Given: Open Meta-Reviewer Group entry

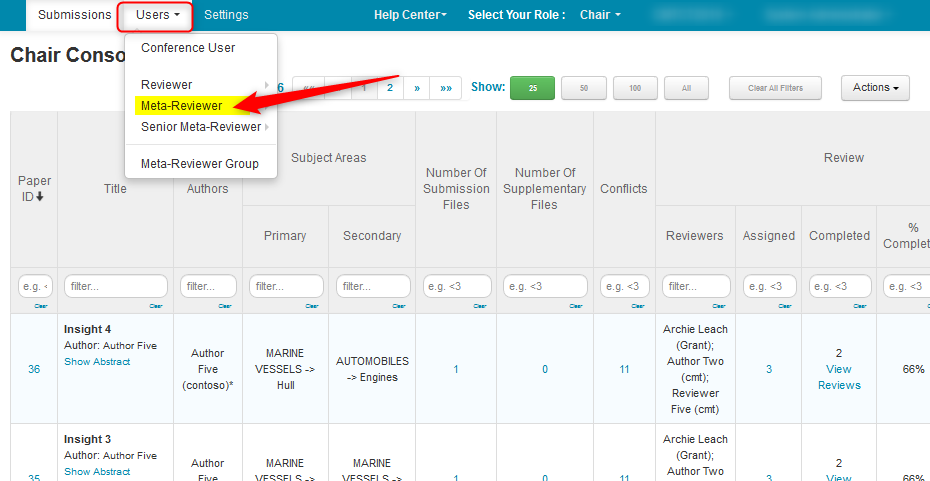Looking at the screenshot, I should tap(200, 164).
